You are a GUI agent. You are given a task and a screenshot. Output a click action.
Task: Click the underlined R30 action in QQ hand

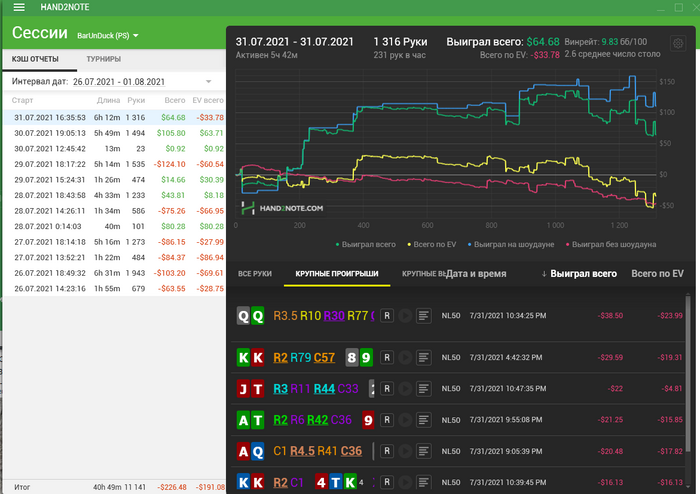(x=334, y=316)
